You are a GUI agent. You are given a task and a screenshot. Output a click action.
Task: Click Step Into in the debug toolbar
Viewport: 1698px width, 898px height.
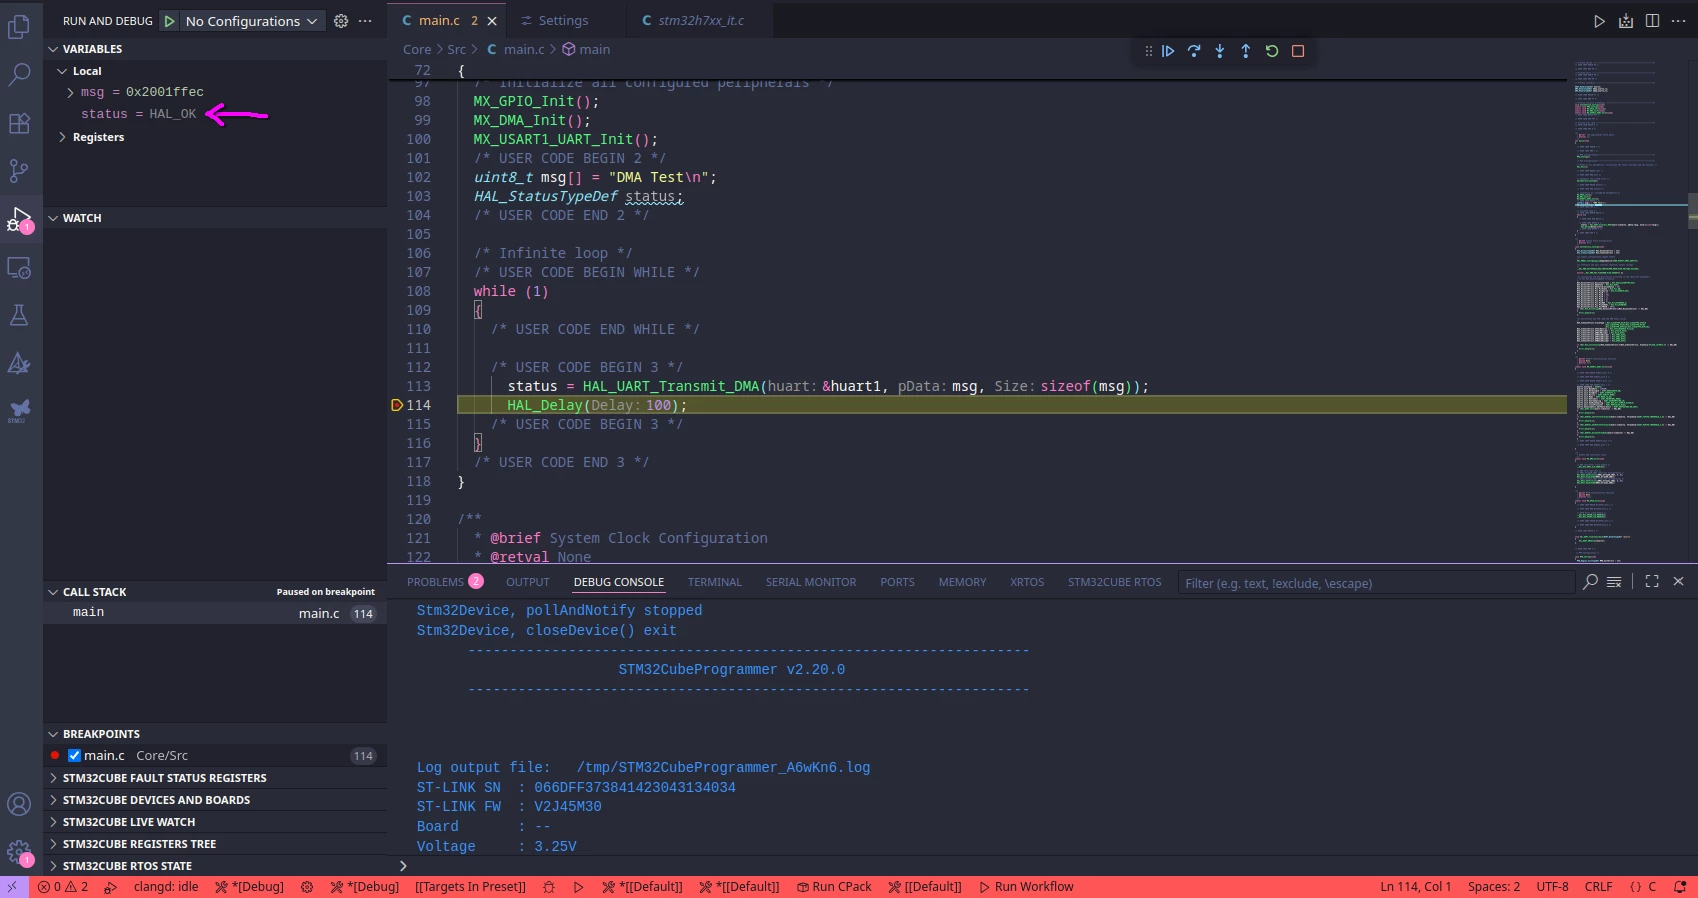click(1220, 51)
